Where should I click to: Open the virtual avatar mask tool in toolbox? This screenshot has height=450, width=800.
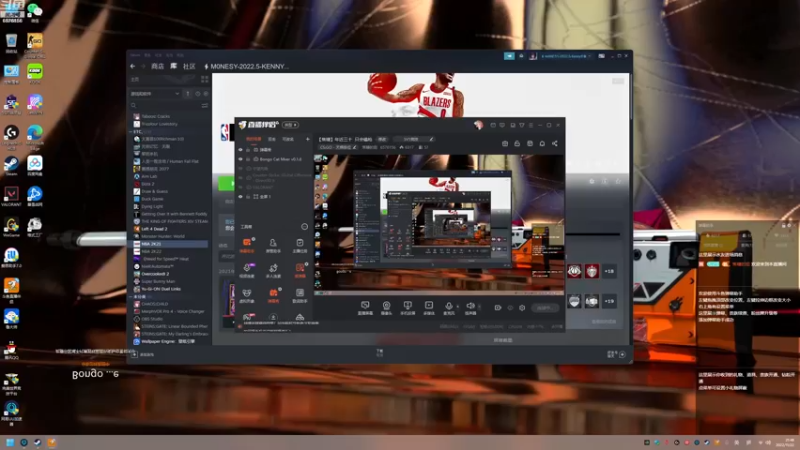click(247, 295)
